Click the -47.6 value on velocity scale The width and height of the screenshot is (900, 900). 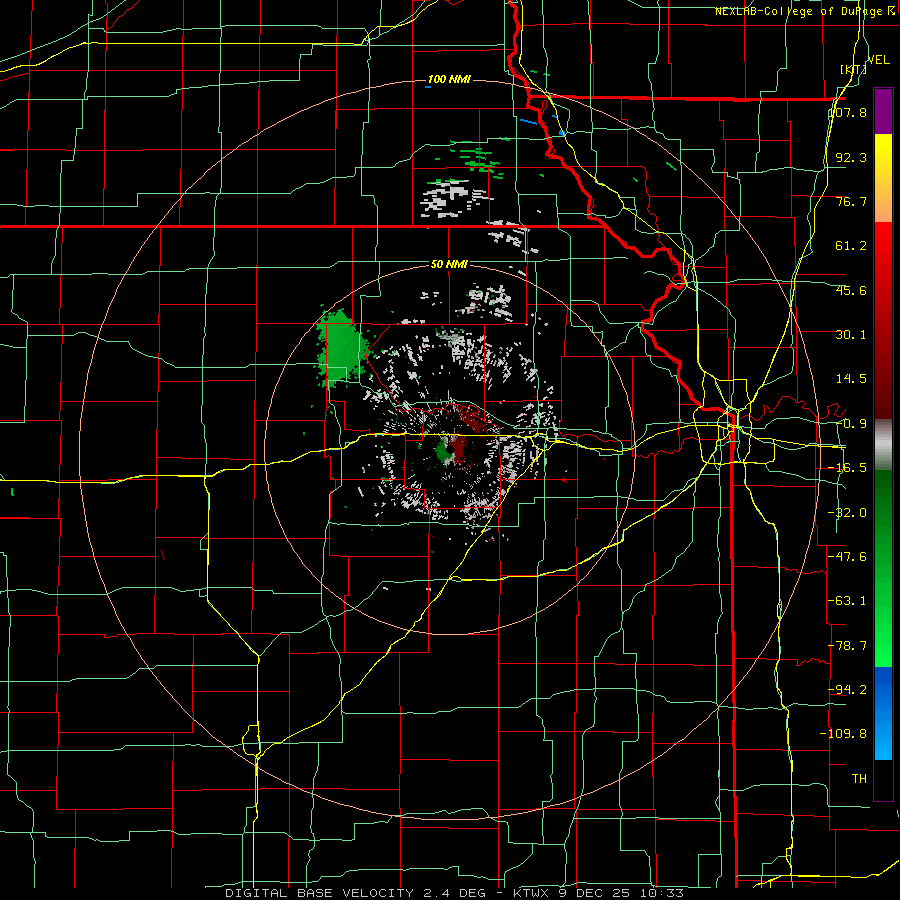(x=848, y=557)
